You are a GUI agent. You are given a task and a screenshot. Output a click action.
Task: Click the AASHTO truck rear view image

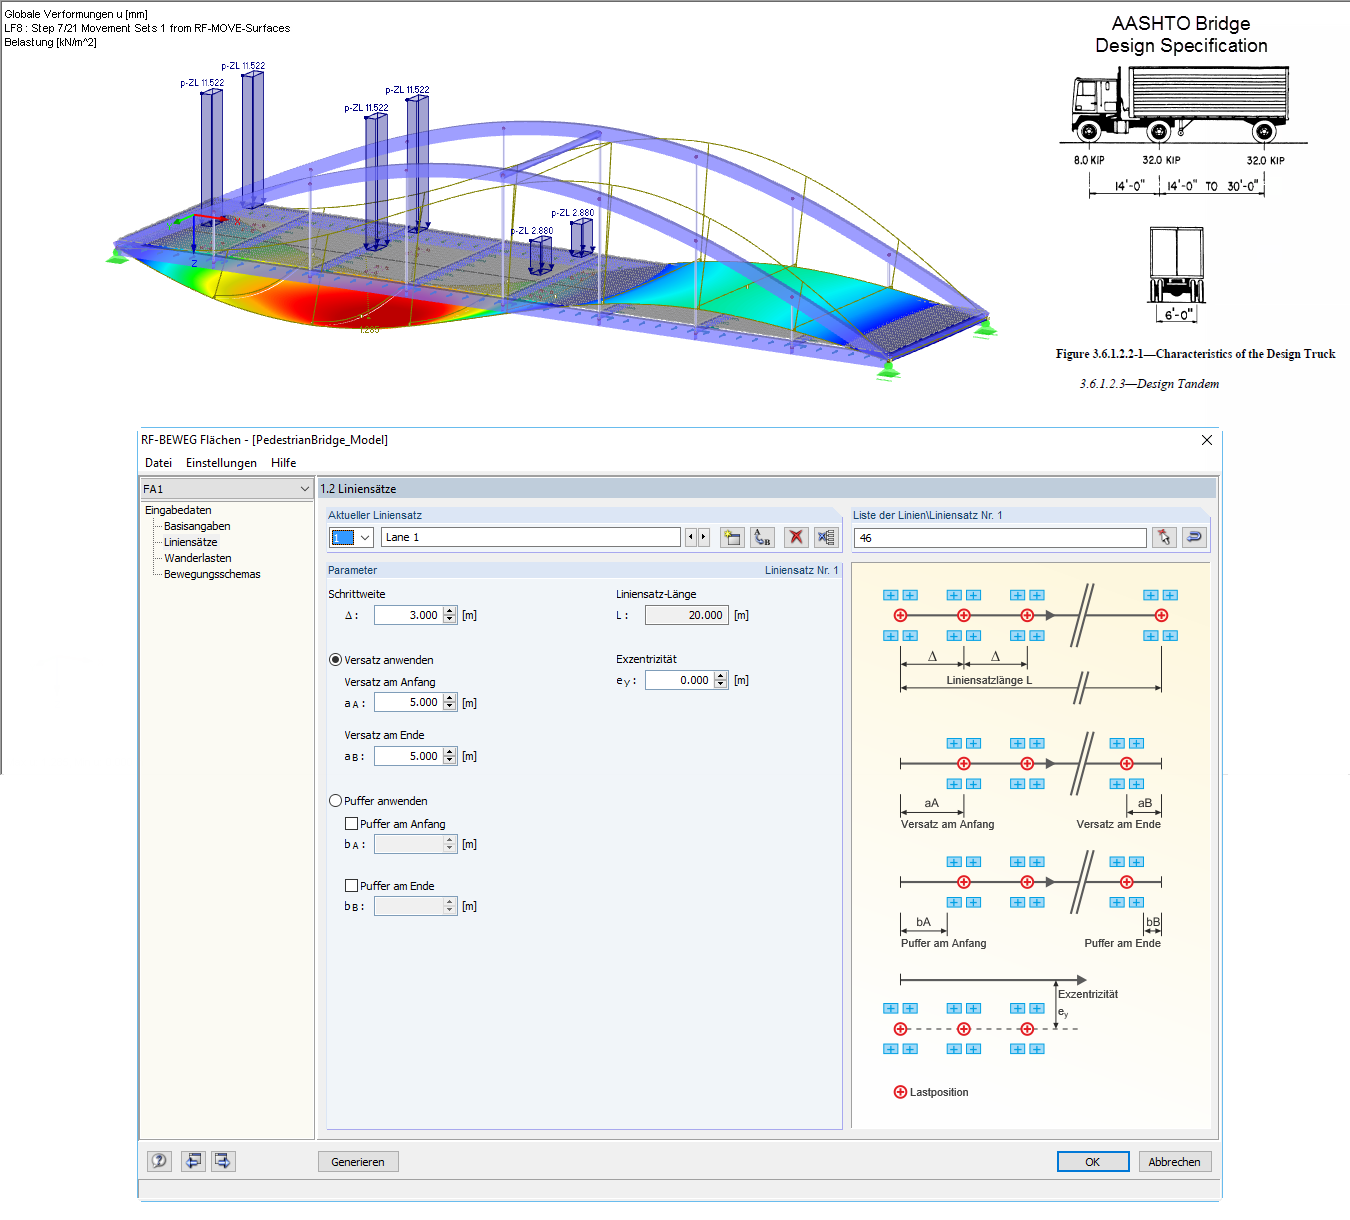tap(1177, 265)
